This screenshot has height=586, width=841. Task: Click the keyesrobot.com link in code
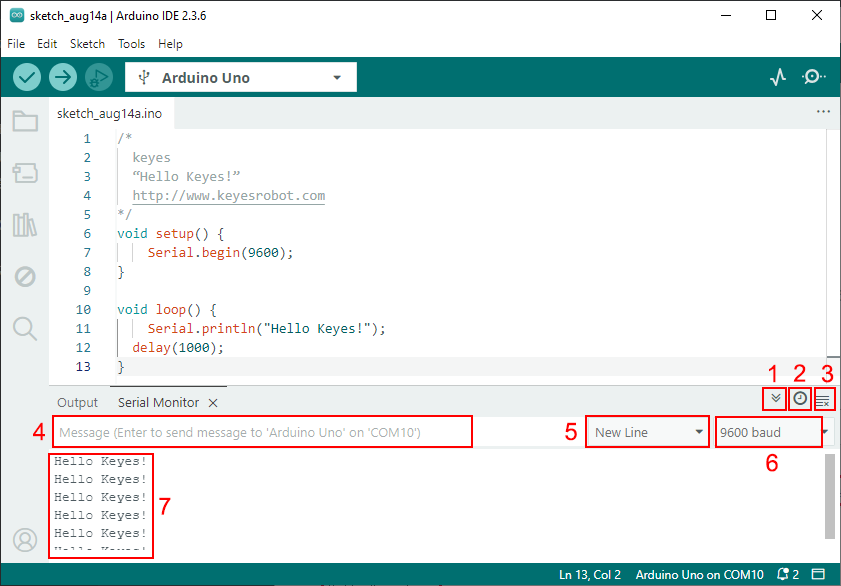pos(228,196)
